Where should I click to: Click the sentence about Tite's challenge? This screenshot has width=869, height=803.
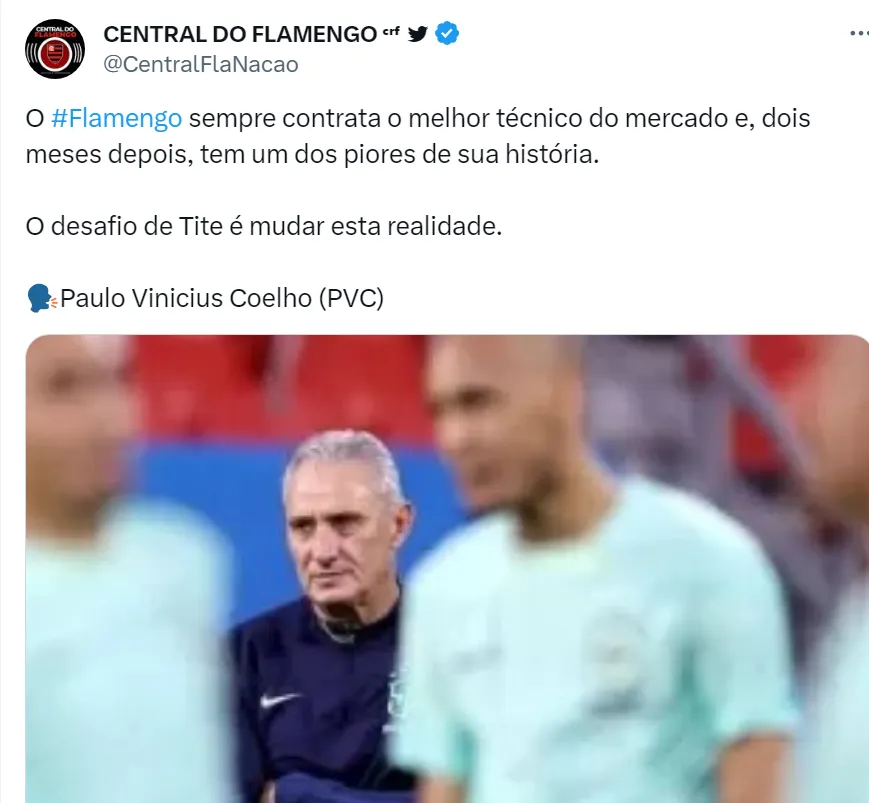[264, 226]
